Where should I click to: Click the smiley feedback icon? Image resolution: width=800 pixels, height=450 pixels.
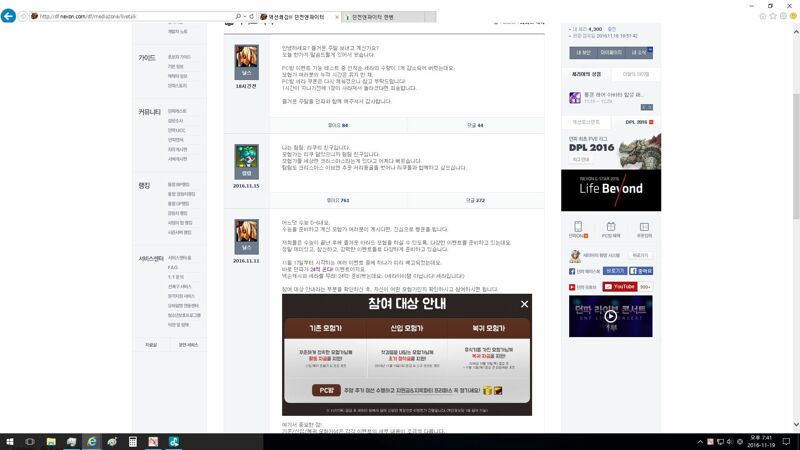(x=793, y=16)
